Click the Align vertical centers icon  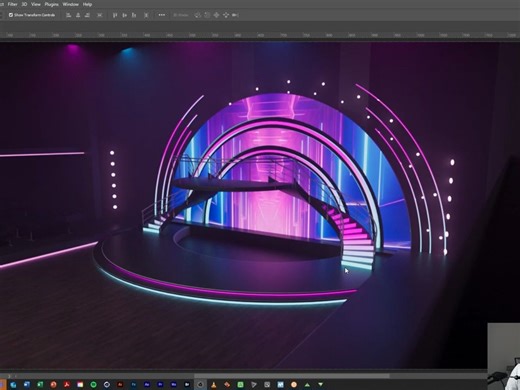125,15
